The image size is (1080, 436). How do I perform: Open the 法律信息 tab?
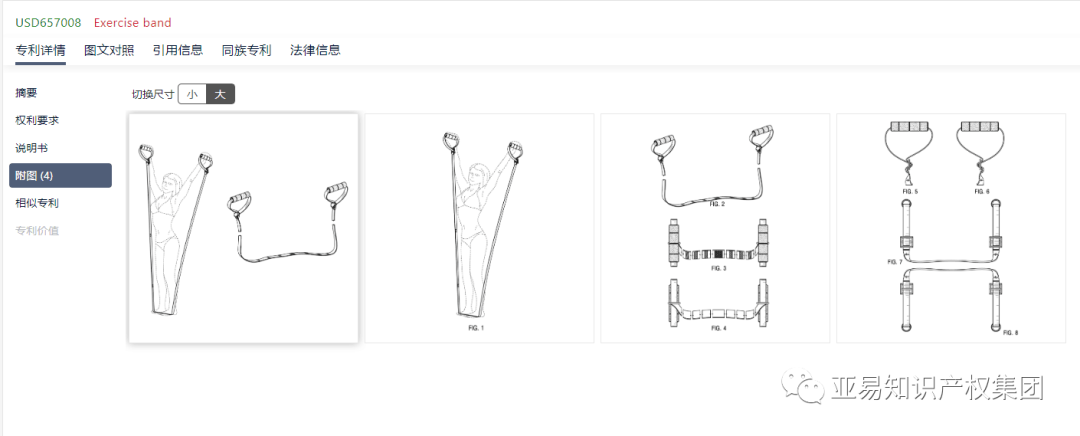315,50
